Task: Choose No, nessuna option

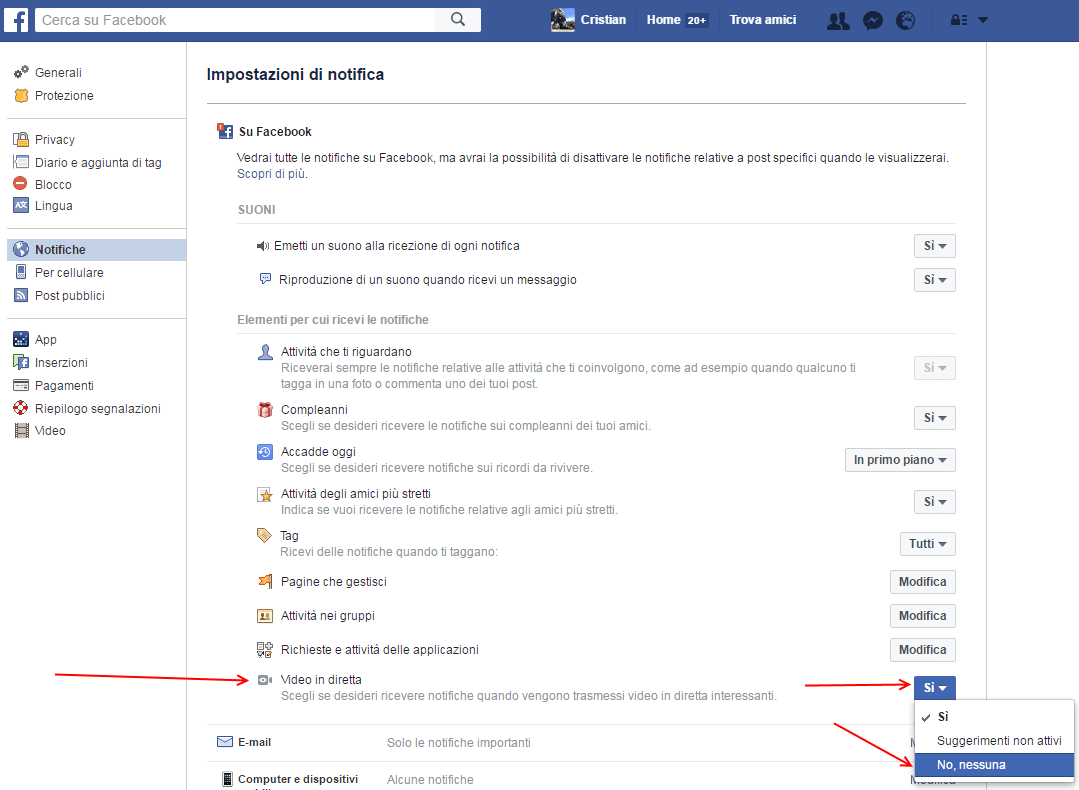Action: point(994,765)
